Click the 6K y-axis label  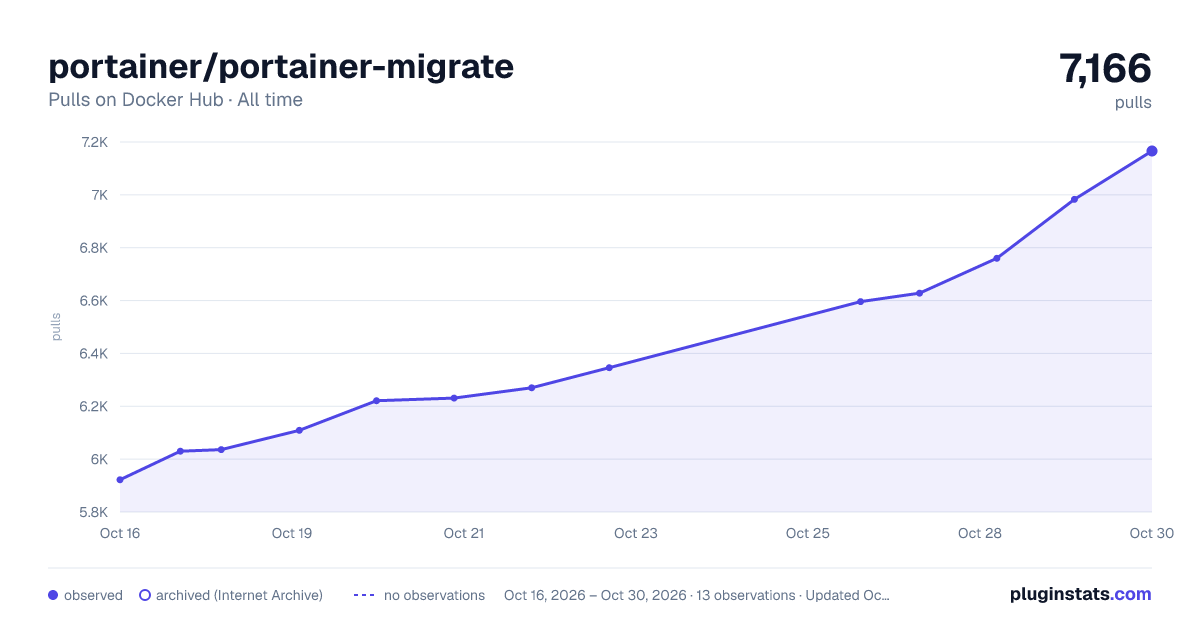pyautogui.click(x=99, y=460)
